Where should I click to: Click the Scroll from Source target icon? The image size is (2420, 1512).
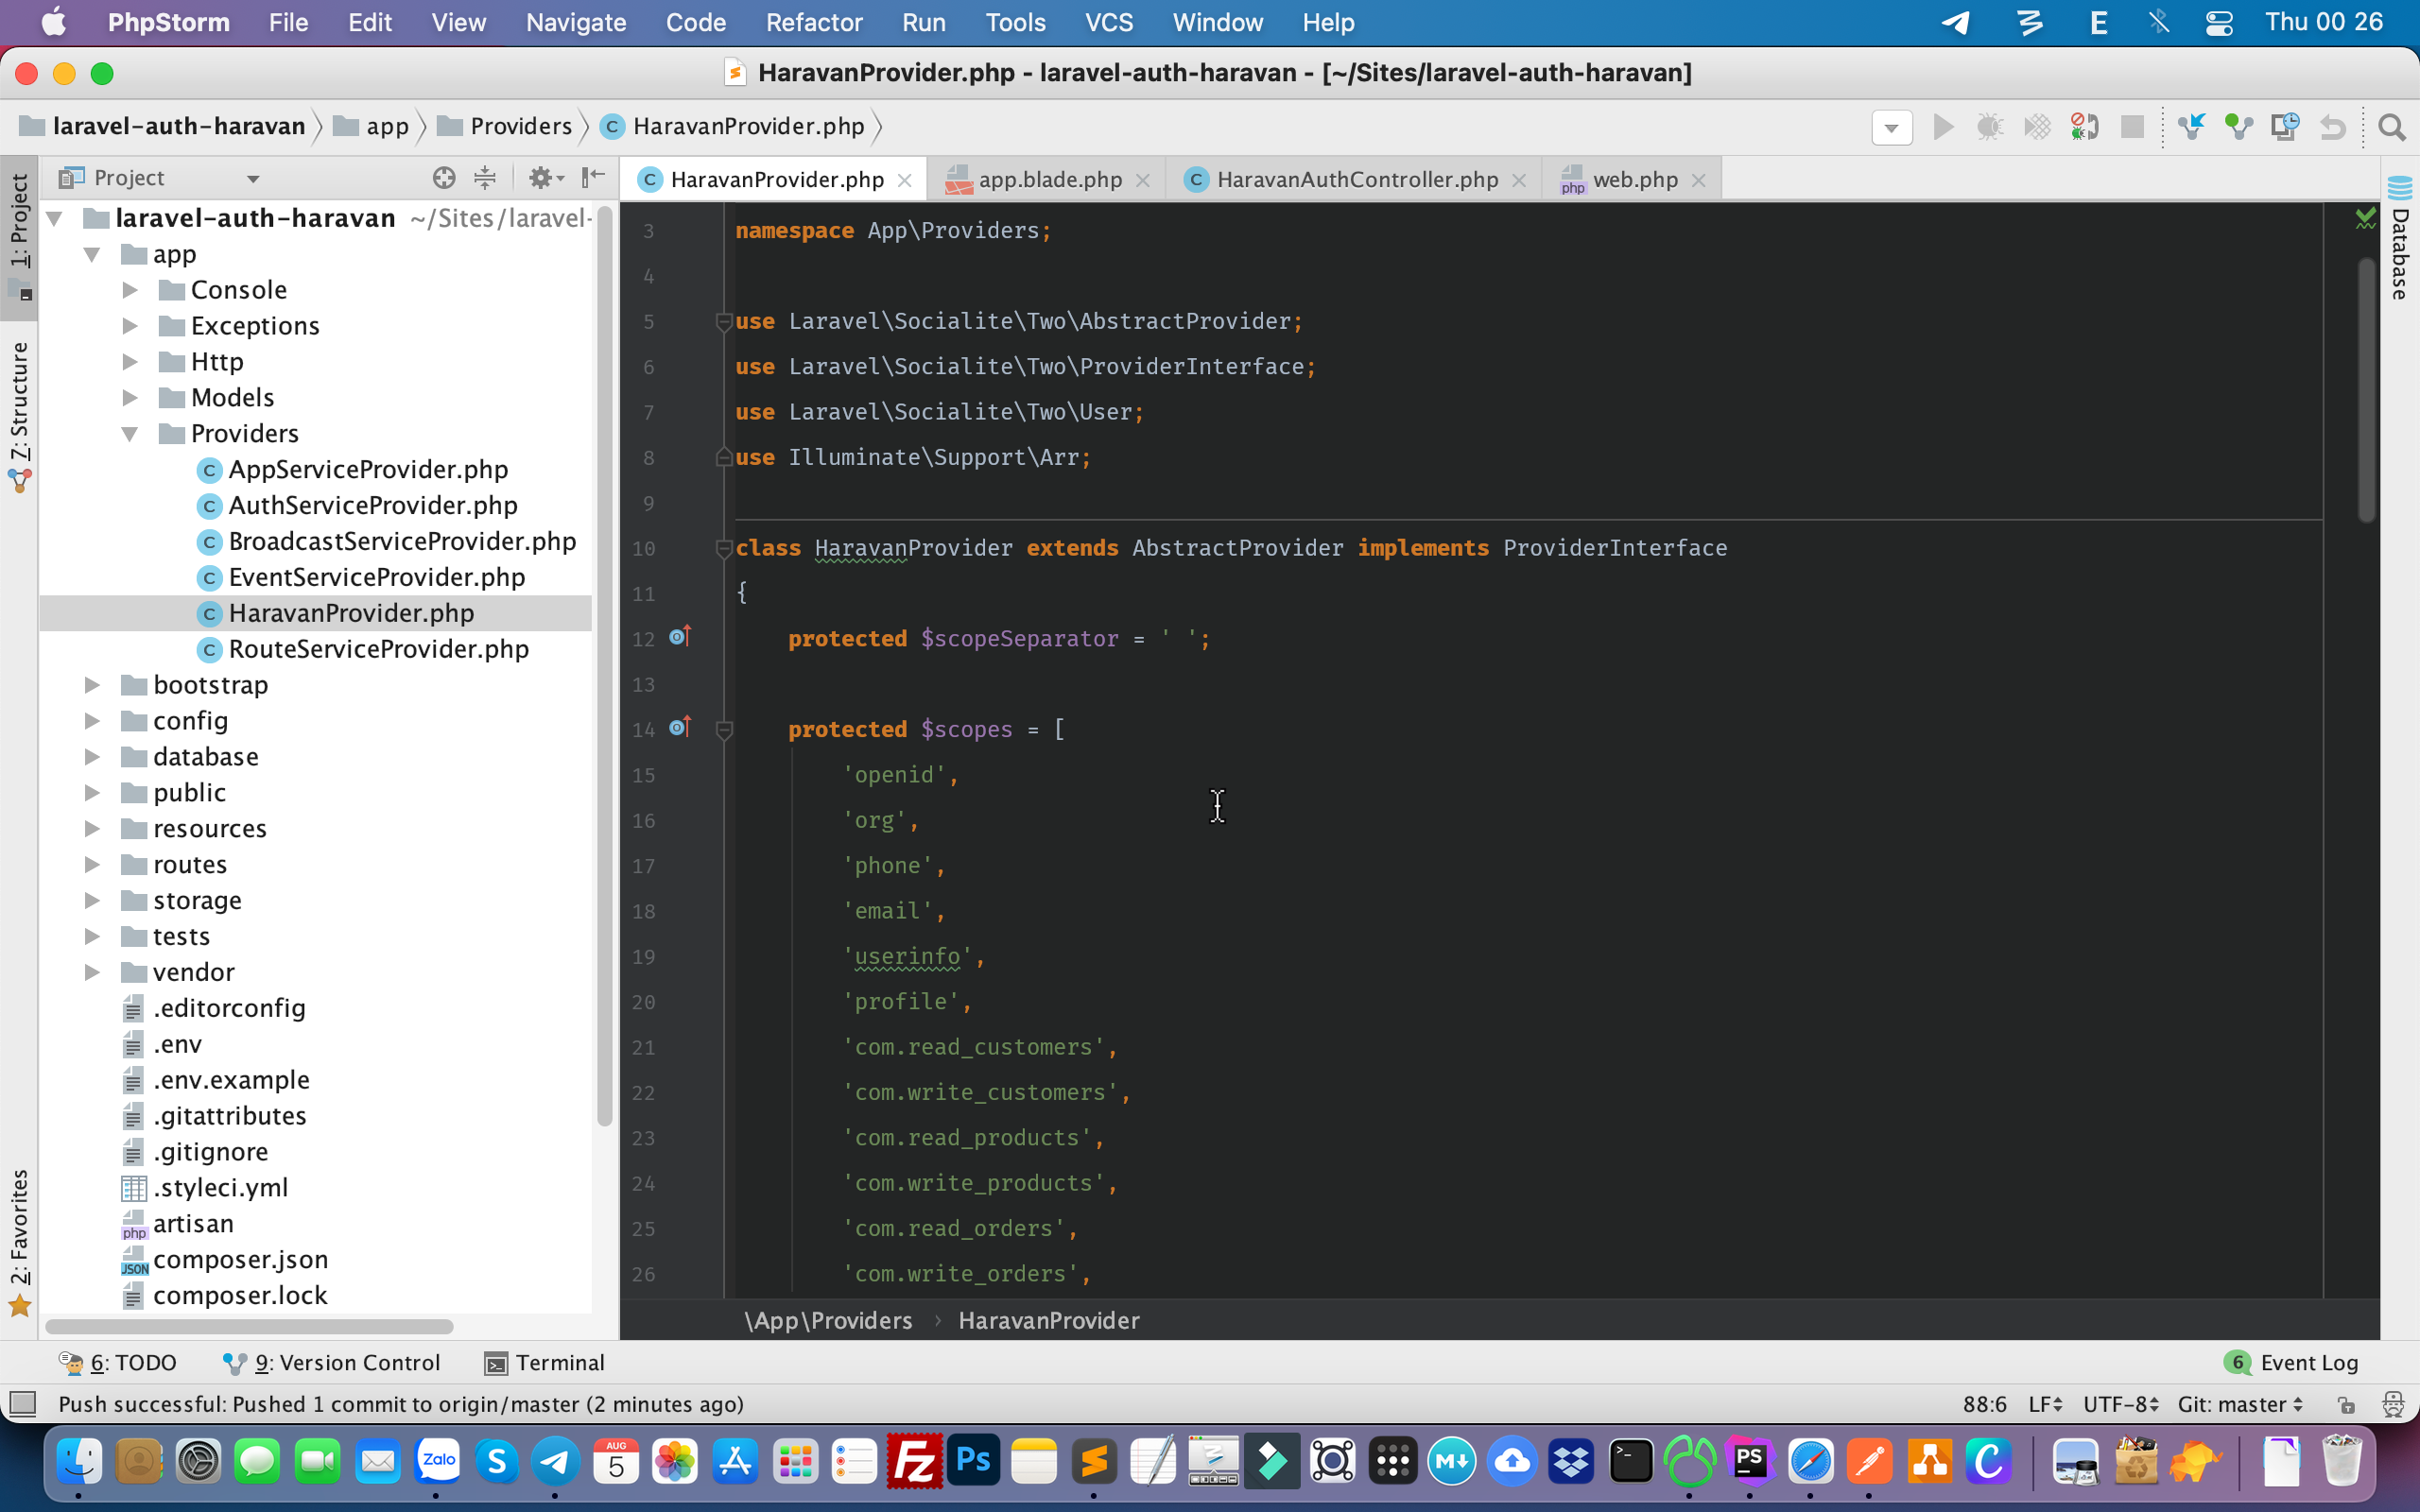pyautogui.click(x=444, y=178)
